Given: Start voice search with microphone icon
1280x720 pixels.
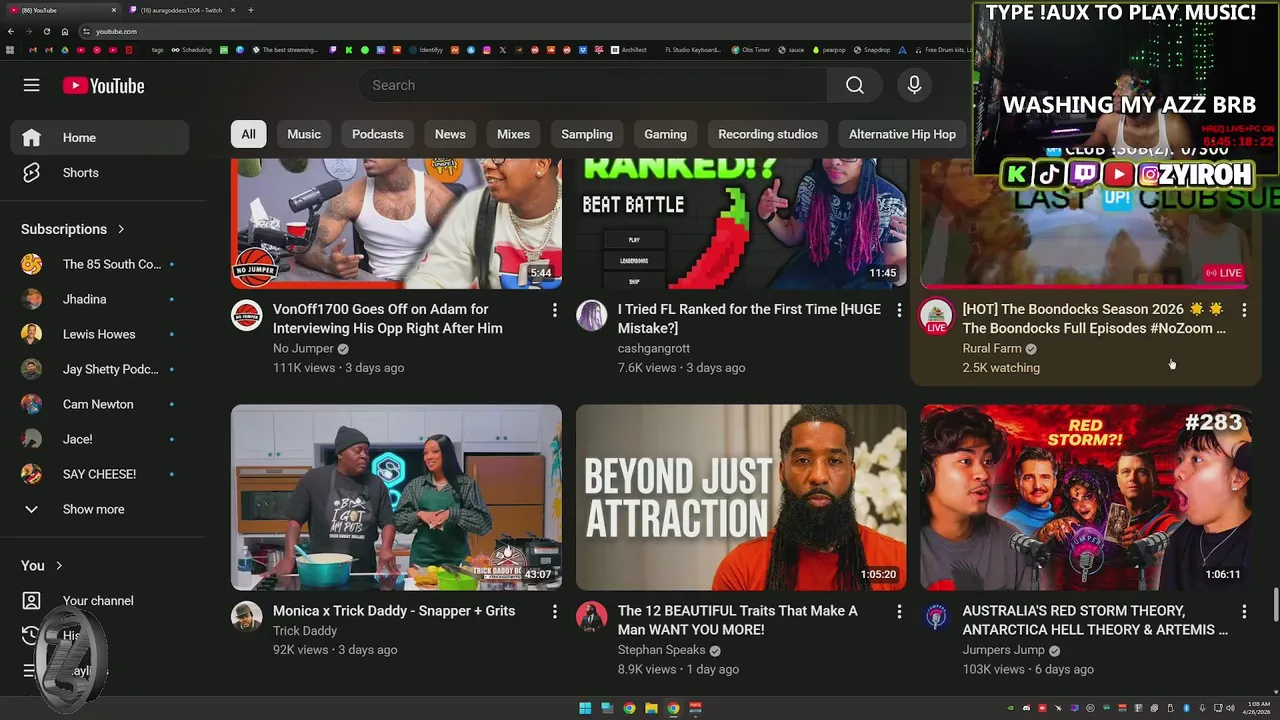Looking at the screenshot, I should [x=914, y=85].
